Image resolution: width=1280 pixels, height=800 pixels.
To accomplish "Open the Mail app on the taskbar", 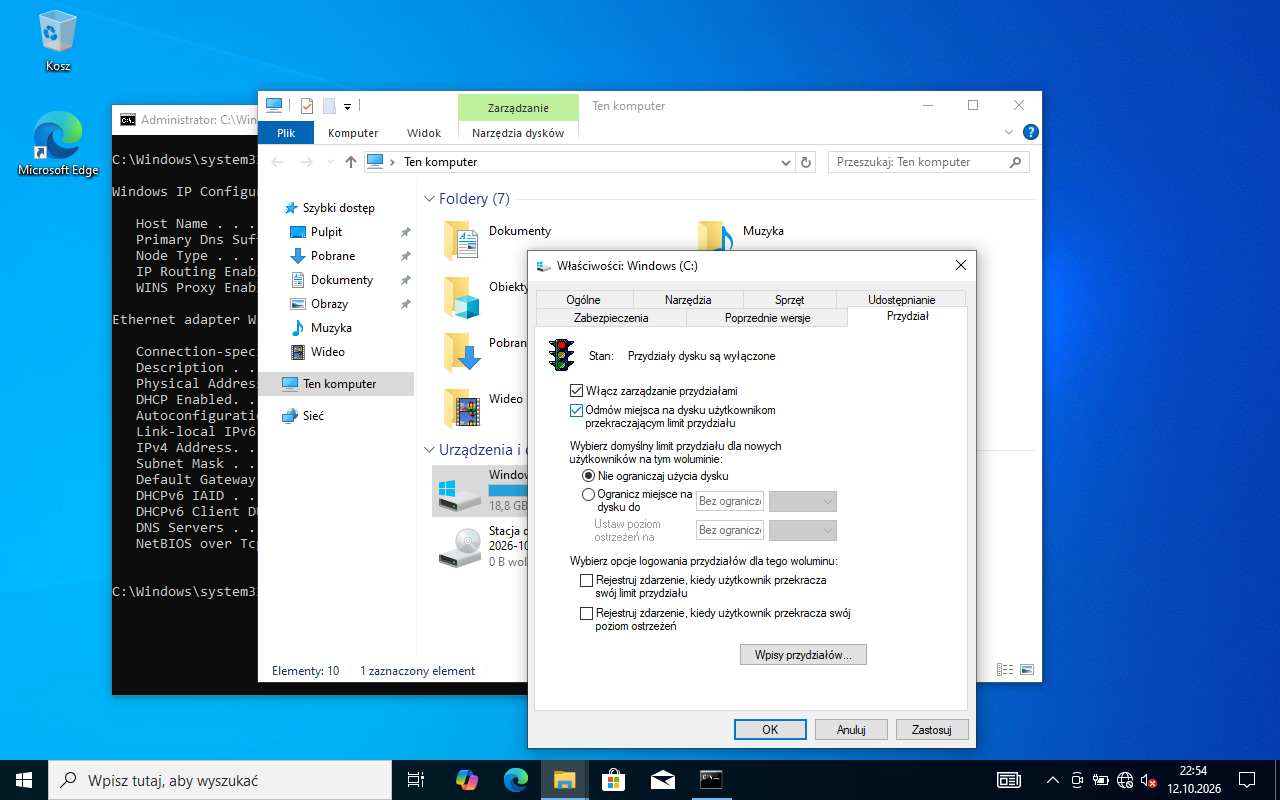I will point(662,779).
